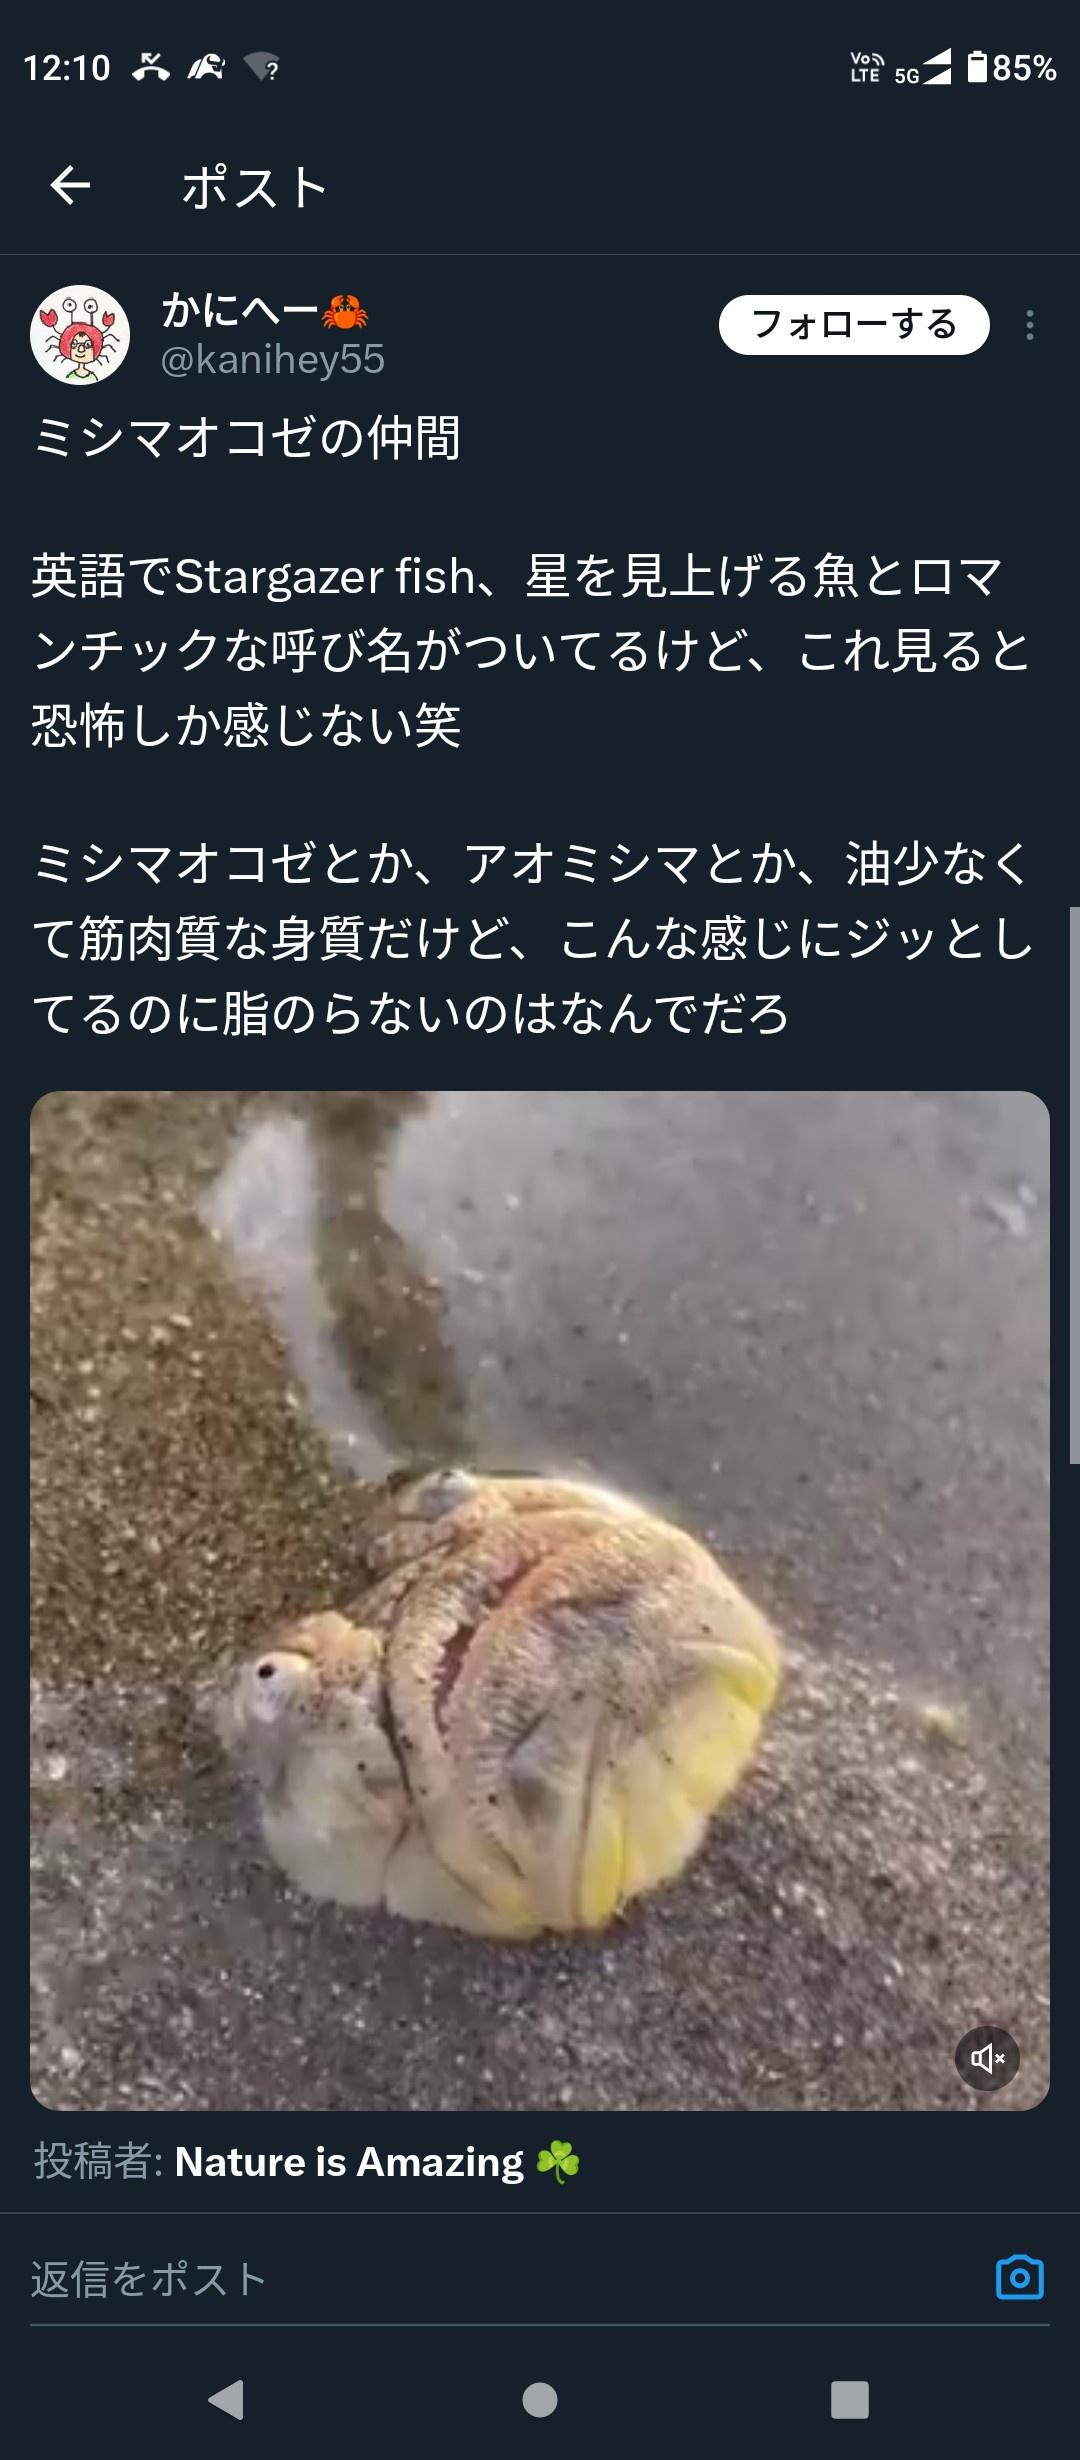Tap the Android recent apps square

pyautogui.click(x=850, y=2399)
